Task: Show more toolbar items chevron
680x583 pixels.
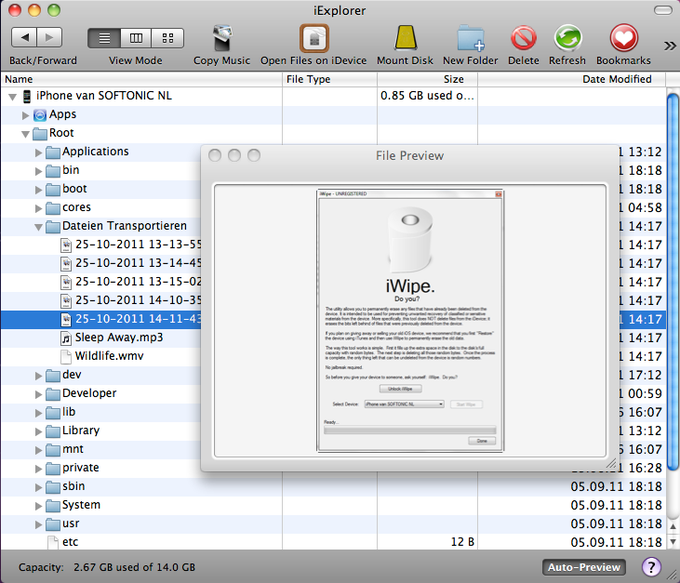Action: 670,46
